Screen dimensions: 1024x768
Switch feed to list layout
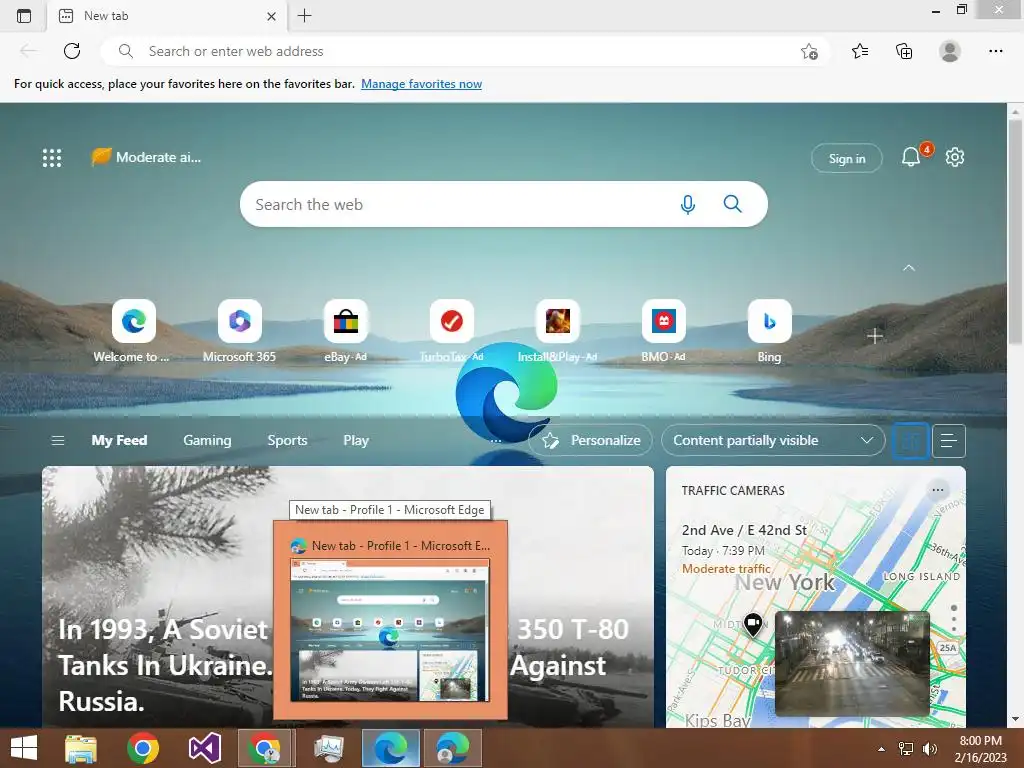(x=948, y=441)
